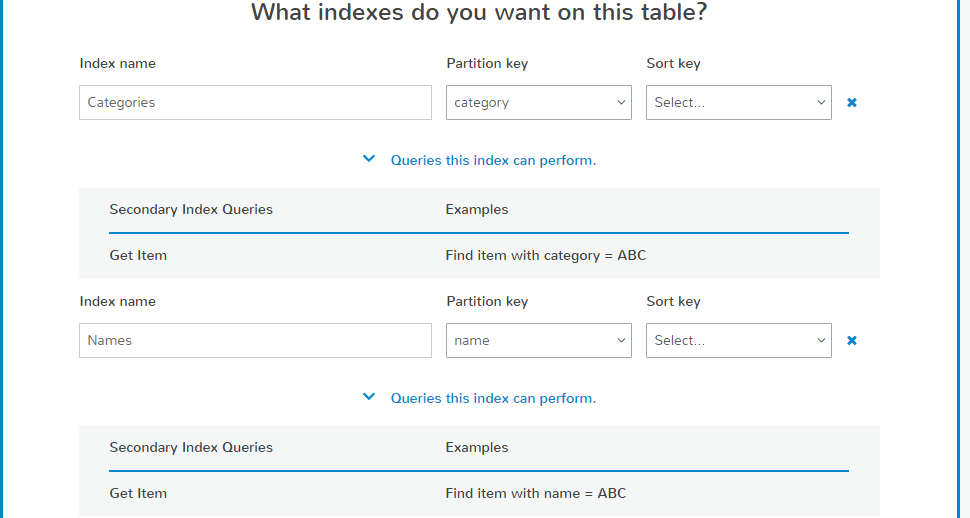Open the Sort key dropdown for Categories index
970x518 pixels.
point(738,103)
